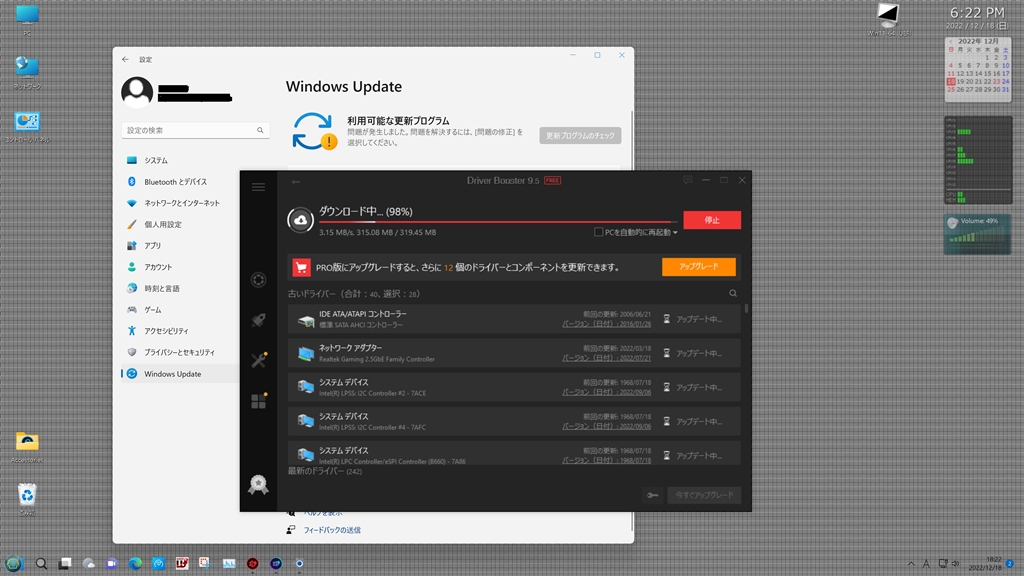Select ネットワークとインターネット settings item
This screenshot has height=576, width=1024.
[x=180, y=203]
